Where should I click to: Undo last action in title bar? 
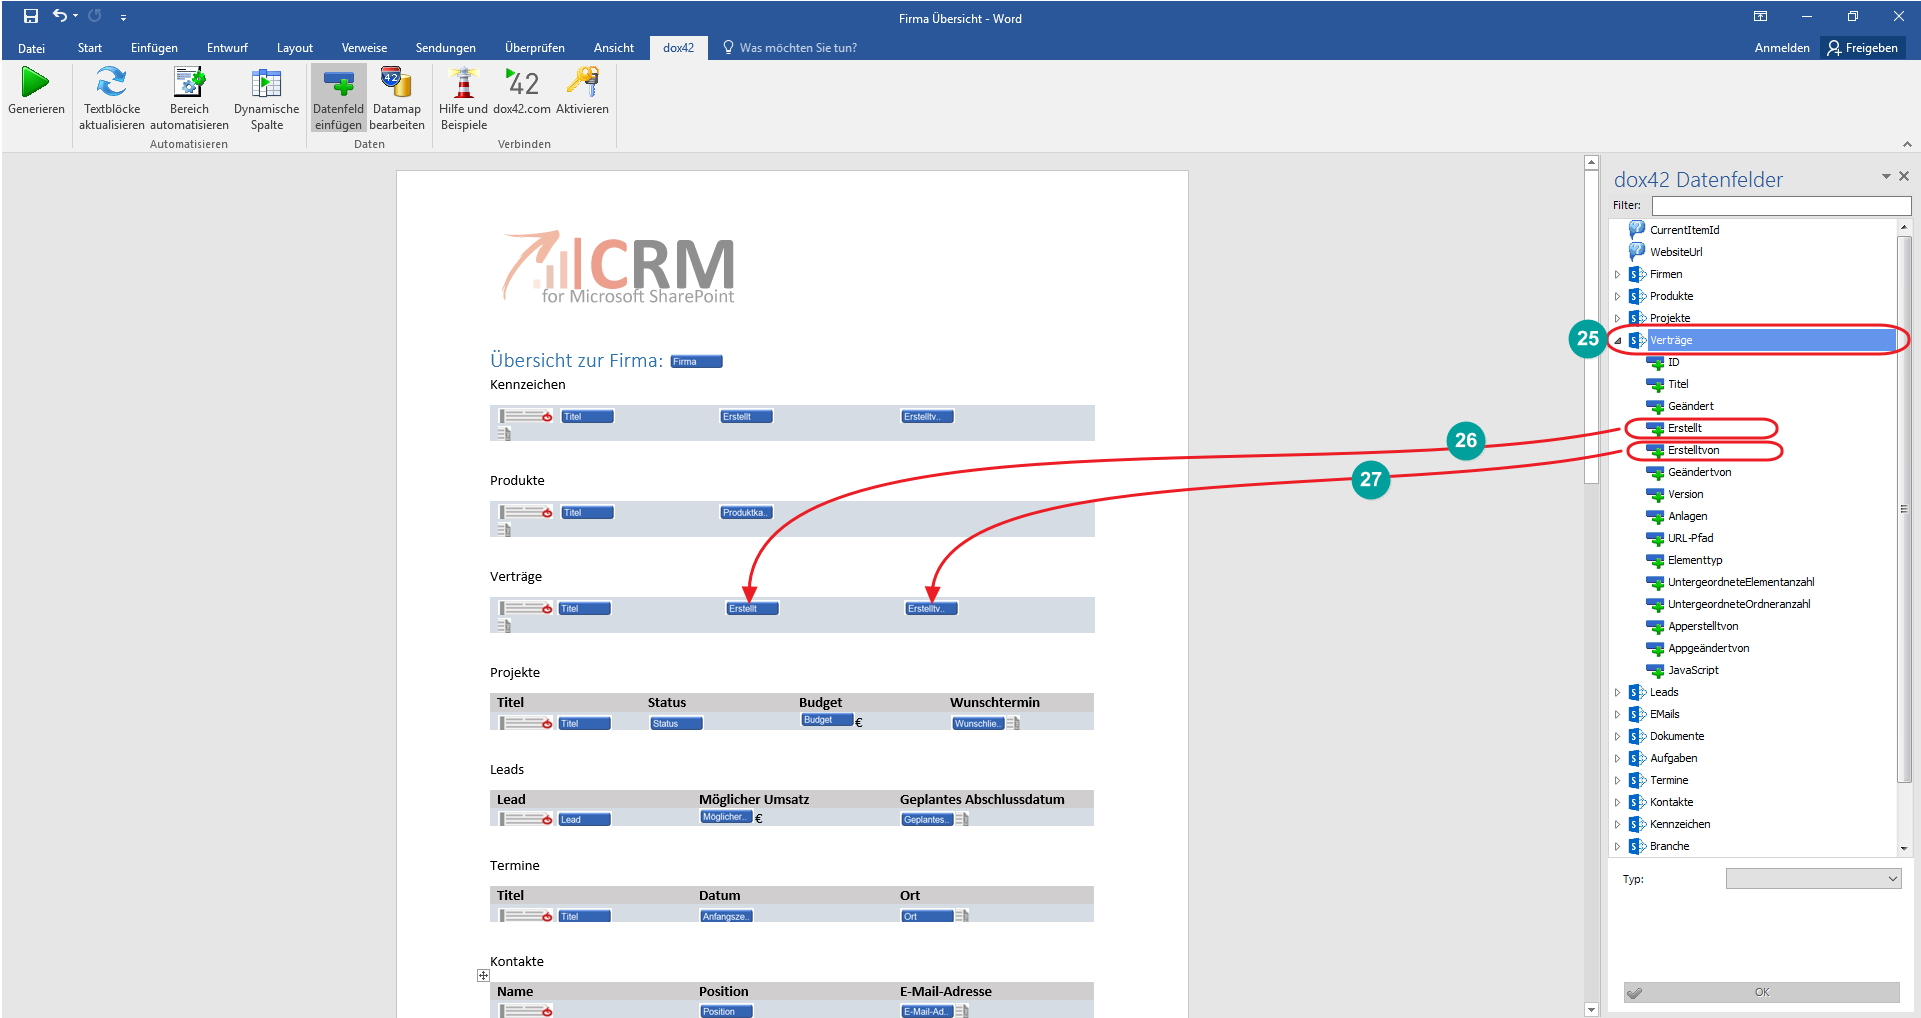60,16
